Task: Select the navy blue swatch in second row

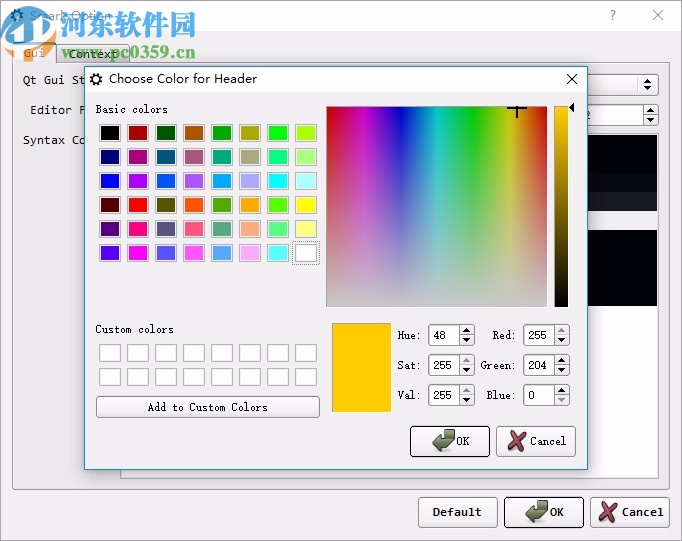Action: [110, 157]
